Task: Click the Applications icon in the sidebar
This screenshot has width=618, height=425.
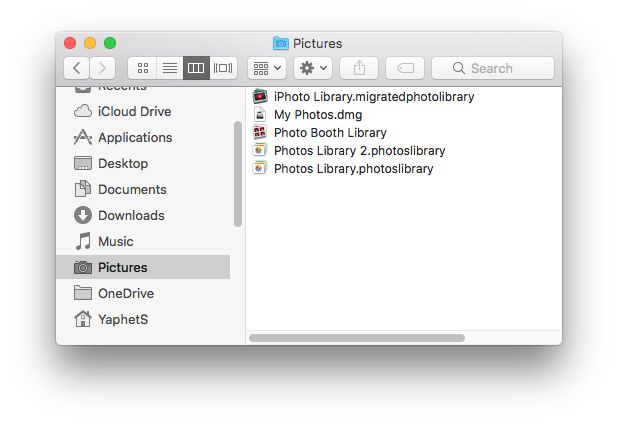Action: click(83, 138)
